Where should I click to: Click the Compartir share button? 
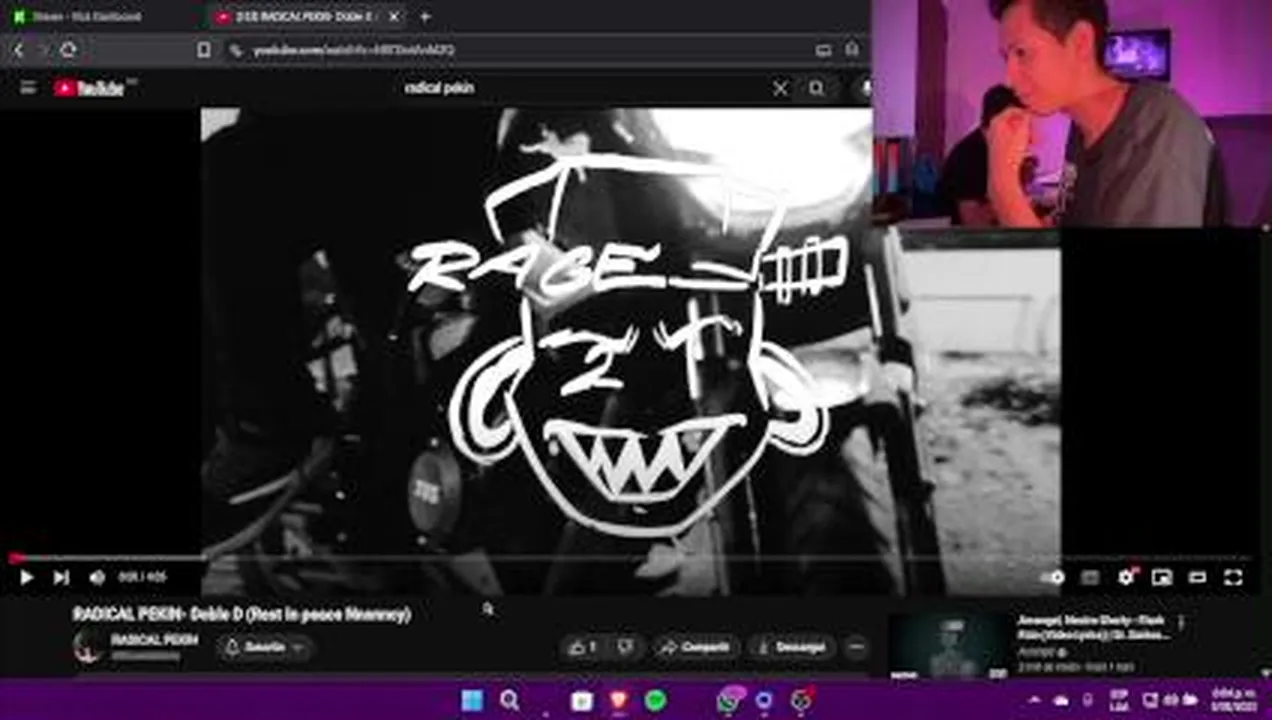[696, 647]
